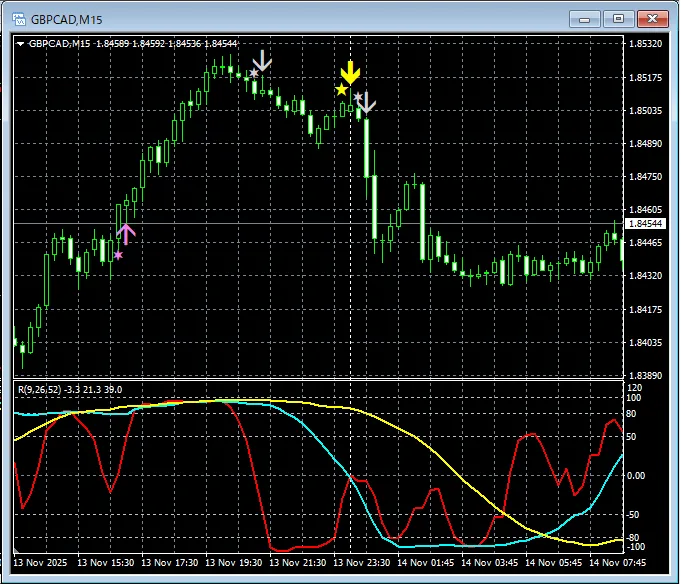
Task: Click time label 14 Nov 07:45
Action: (x=618, y=563)
